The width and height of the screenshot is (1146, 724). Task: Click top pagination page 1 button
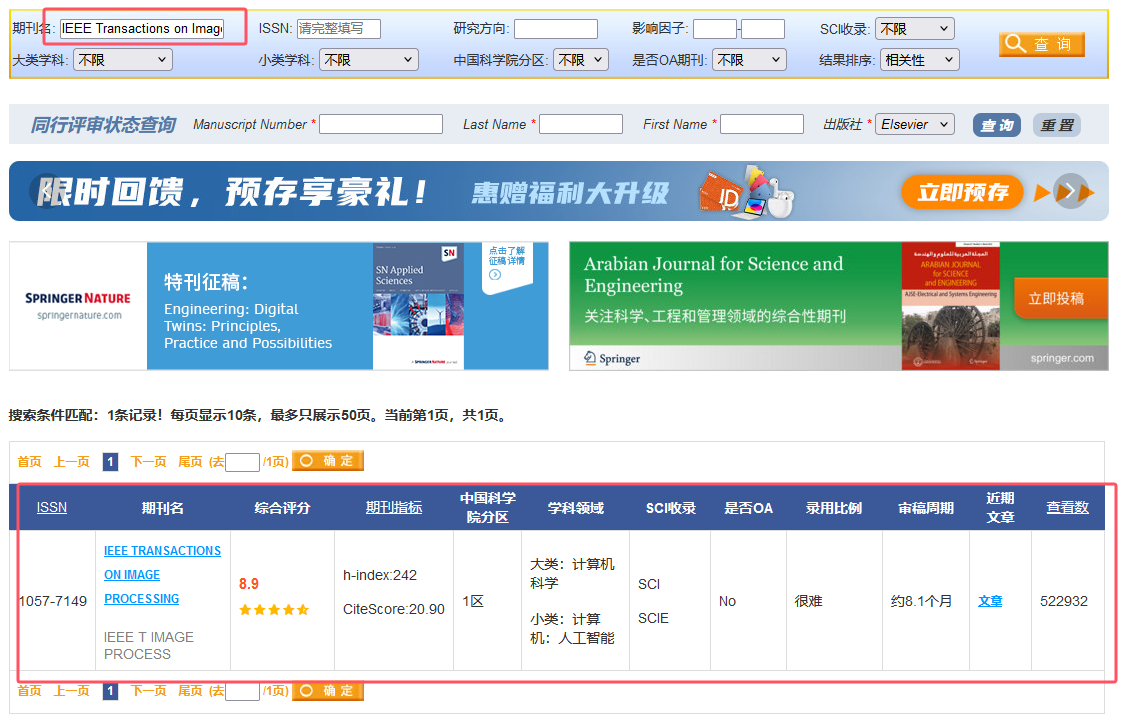110,462
